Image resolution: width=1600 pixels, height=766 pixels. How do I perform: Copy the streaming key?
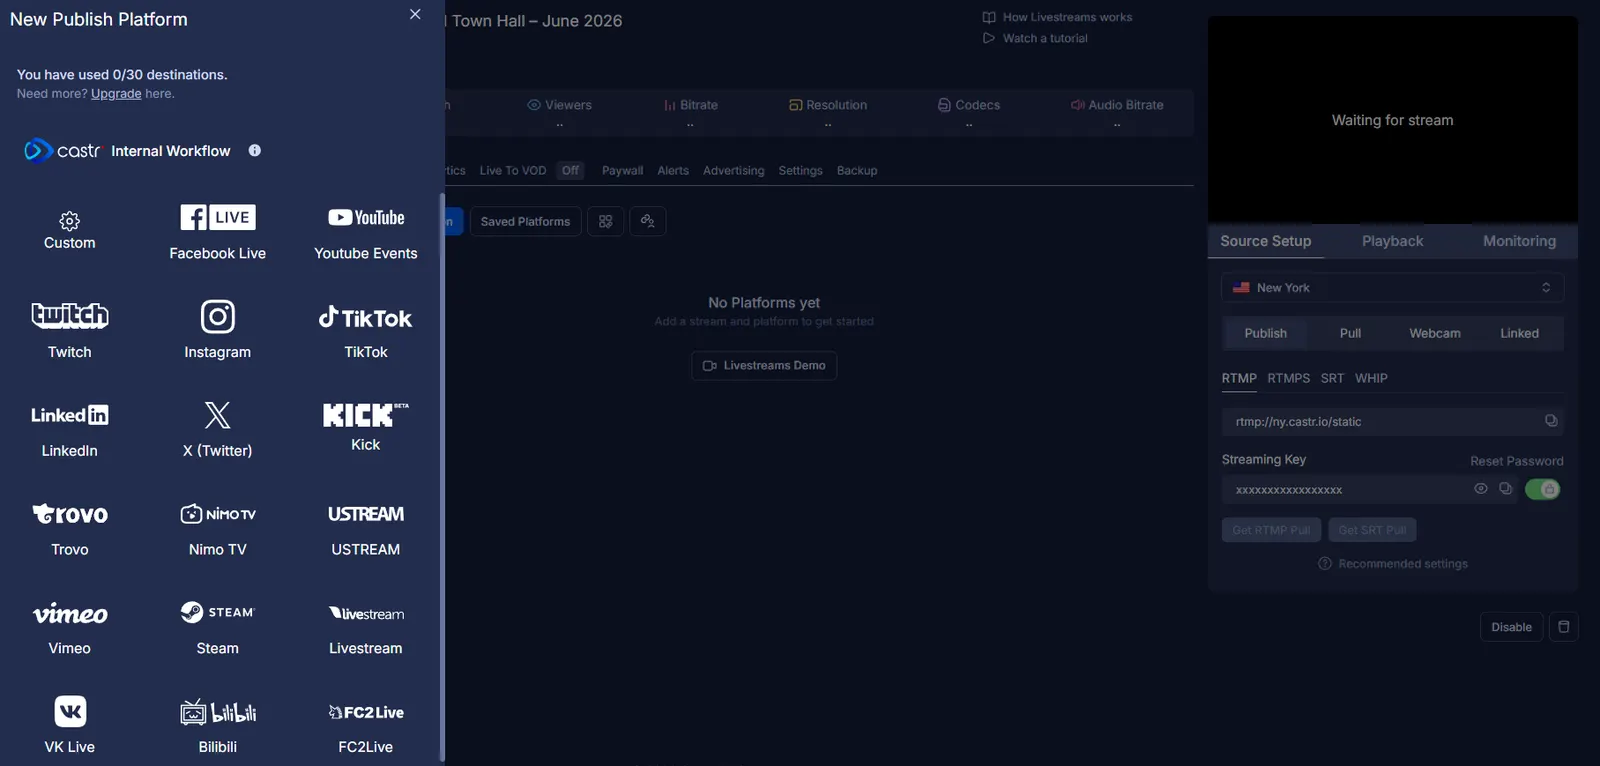coord(1505,489)
